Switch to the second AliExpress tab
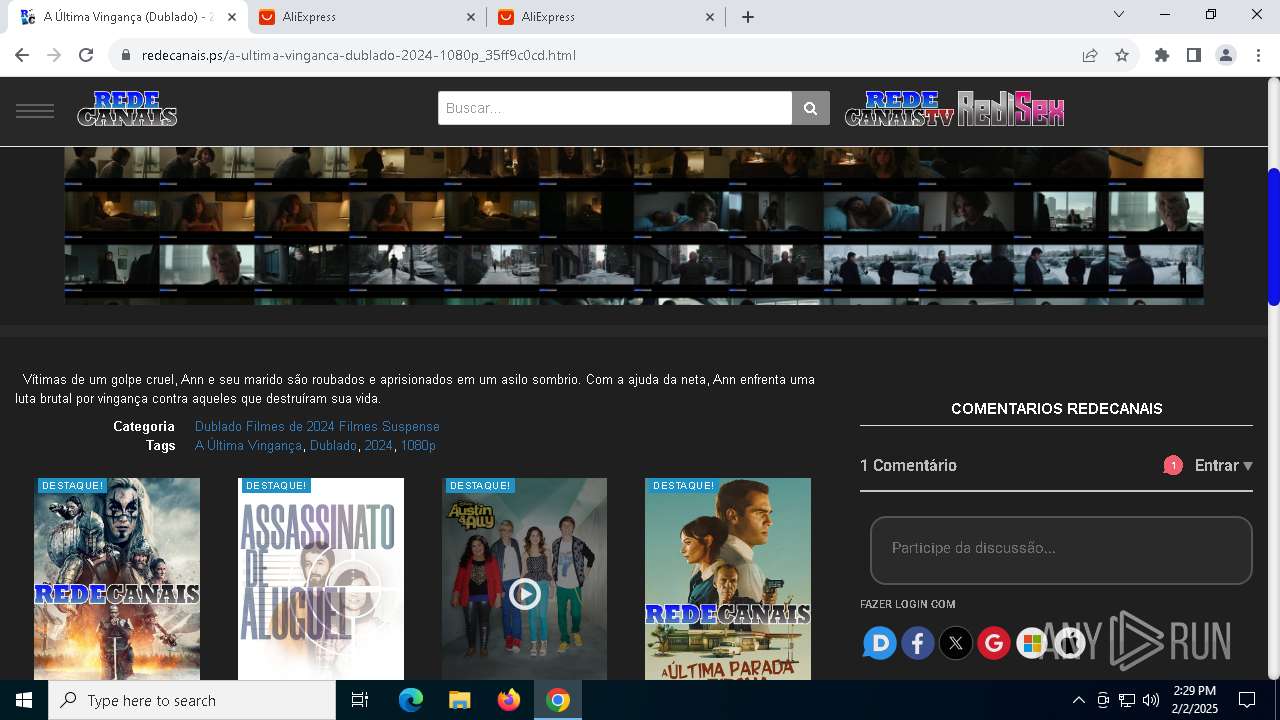 (606, 17)
